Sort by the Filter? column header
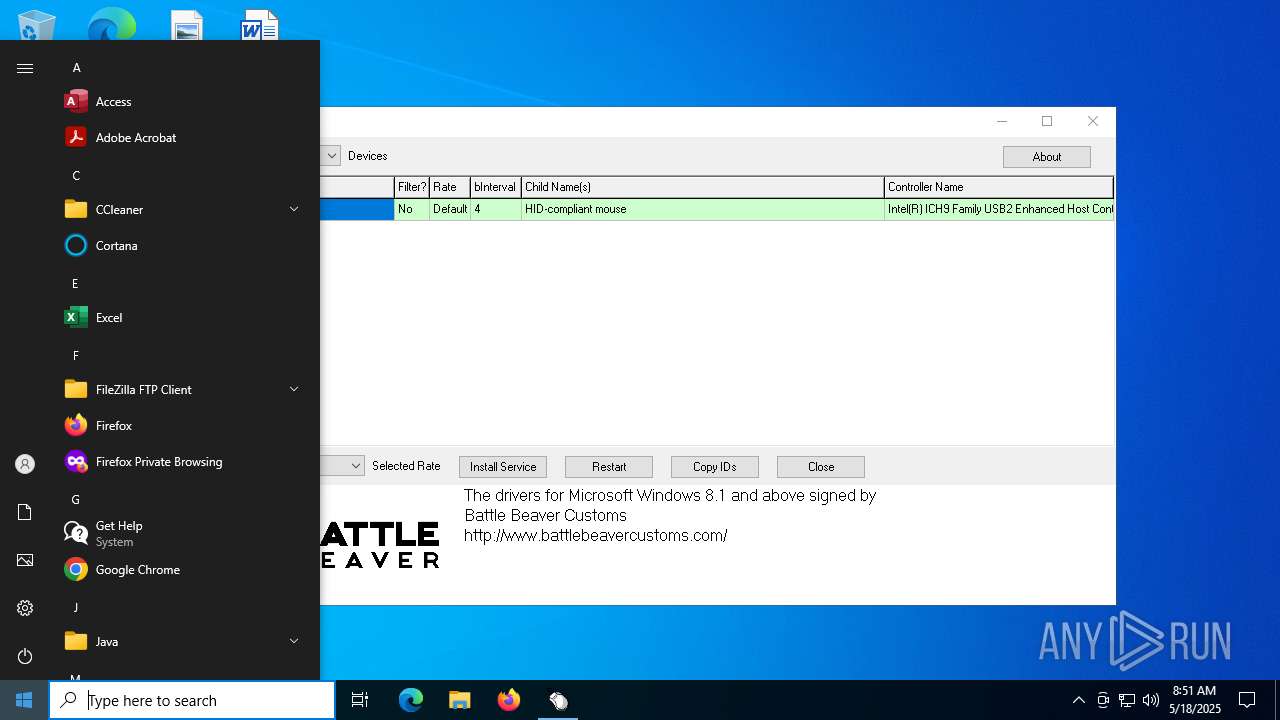Screen dimensions: 1280x720 412,187
